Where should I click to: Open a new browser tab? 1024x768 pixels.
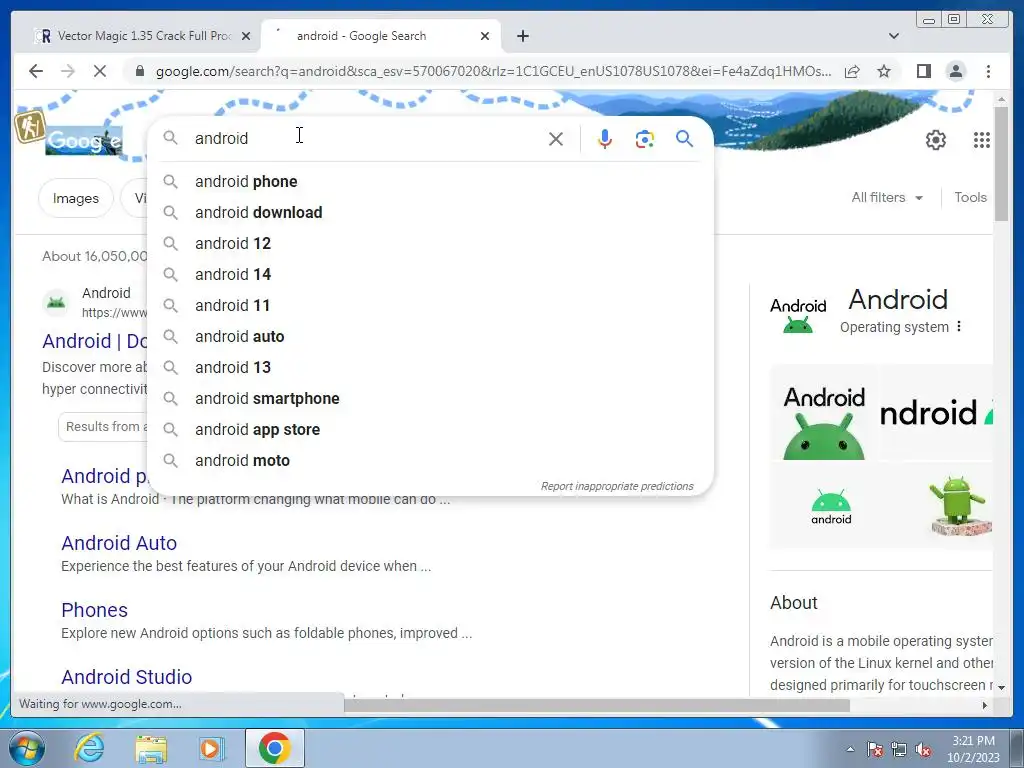(522, 36)
